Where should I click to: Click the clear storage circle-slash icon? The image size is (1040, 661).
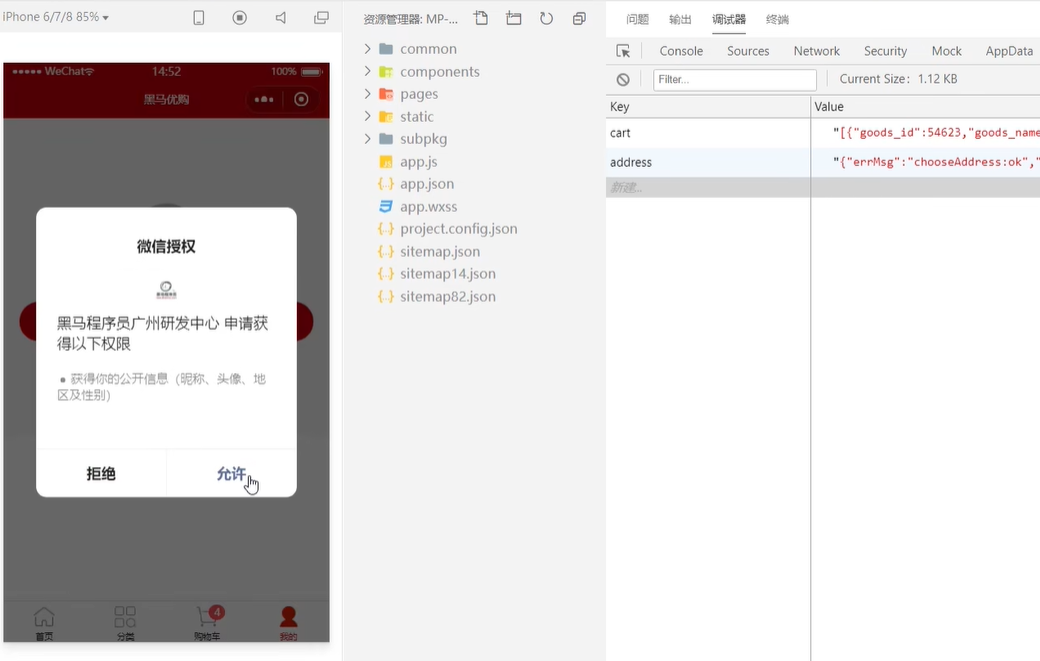coord(623,80)
